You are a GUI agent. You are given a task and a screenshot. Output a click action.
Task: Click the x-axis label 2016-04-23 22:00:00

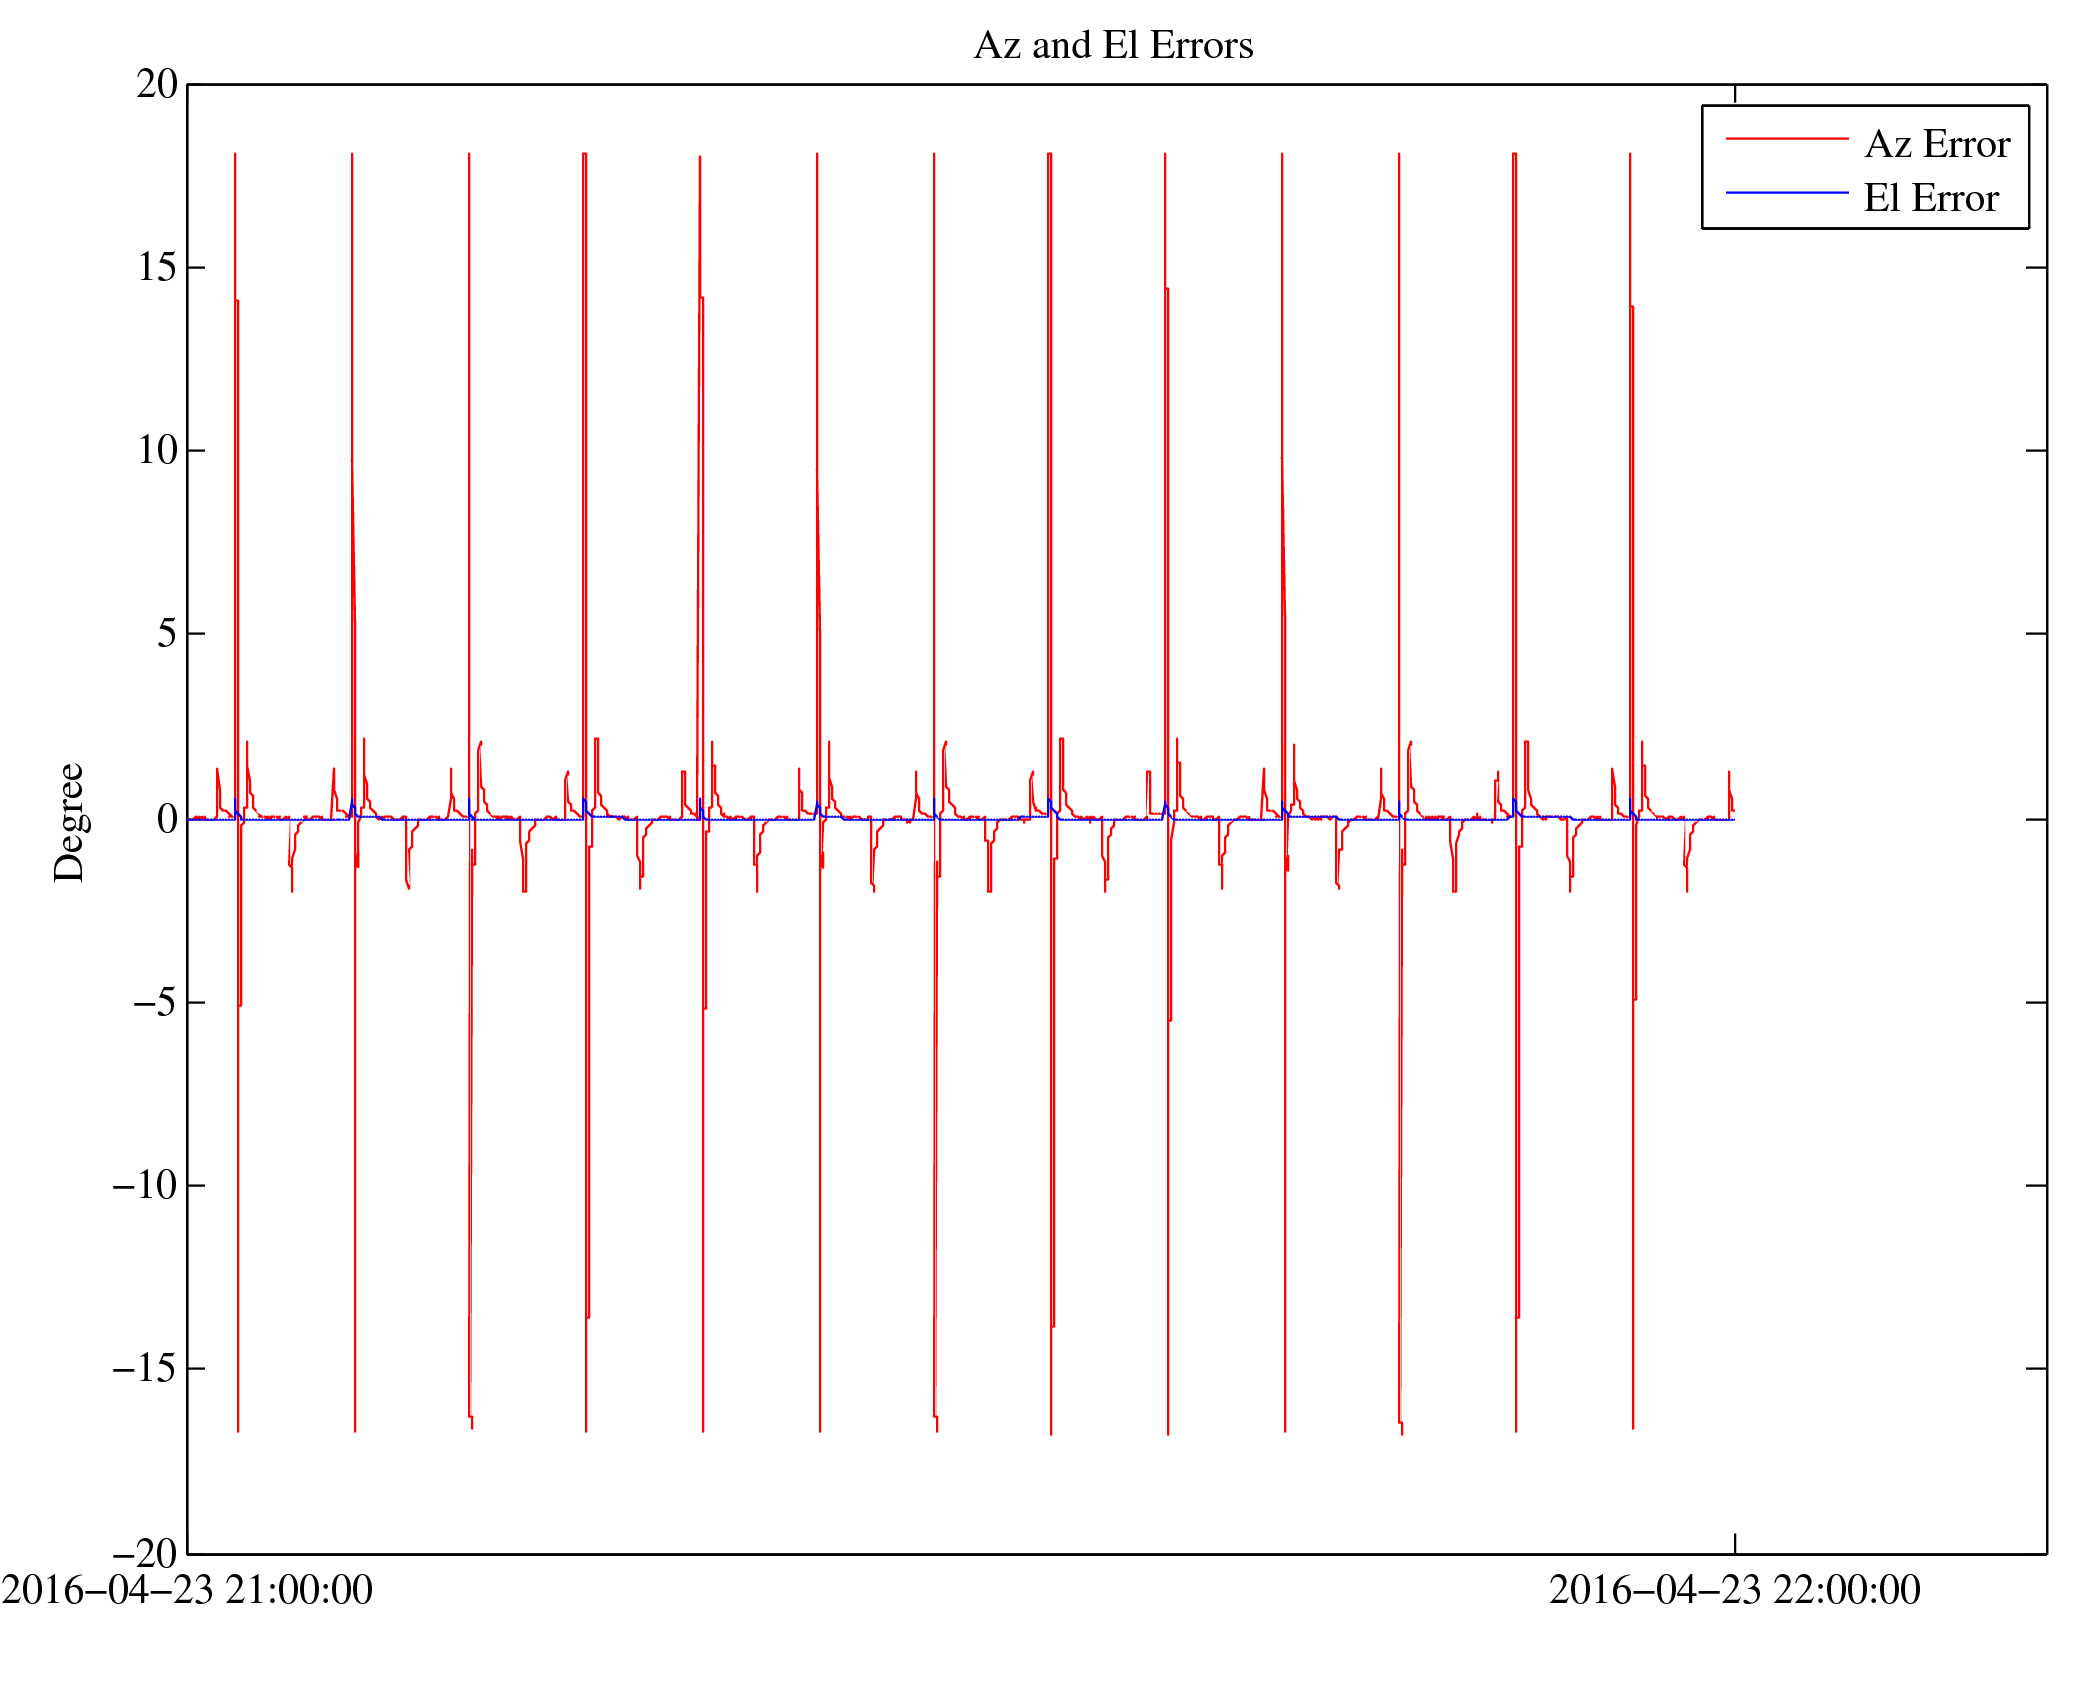click(1734, 1591)
